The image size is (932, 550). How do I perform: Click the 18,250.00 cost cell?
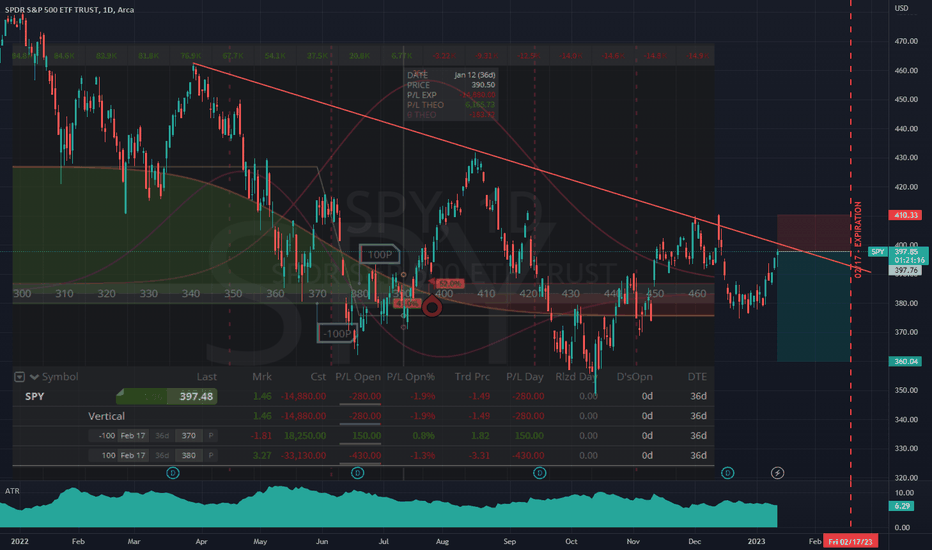point(305,436)
